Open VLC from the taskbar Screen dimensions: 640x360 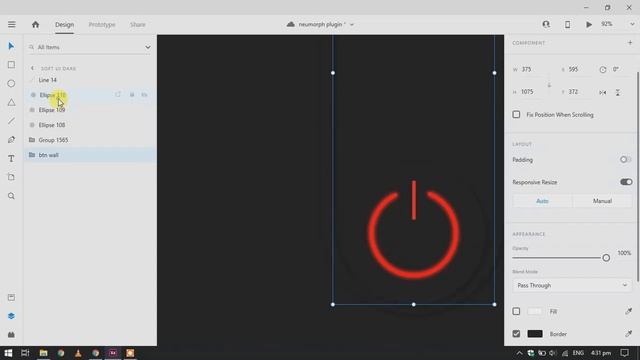click(x=78, y=353)
